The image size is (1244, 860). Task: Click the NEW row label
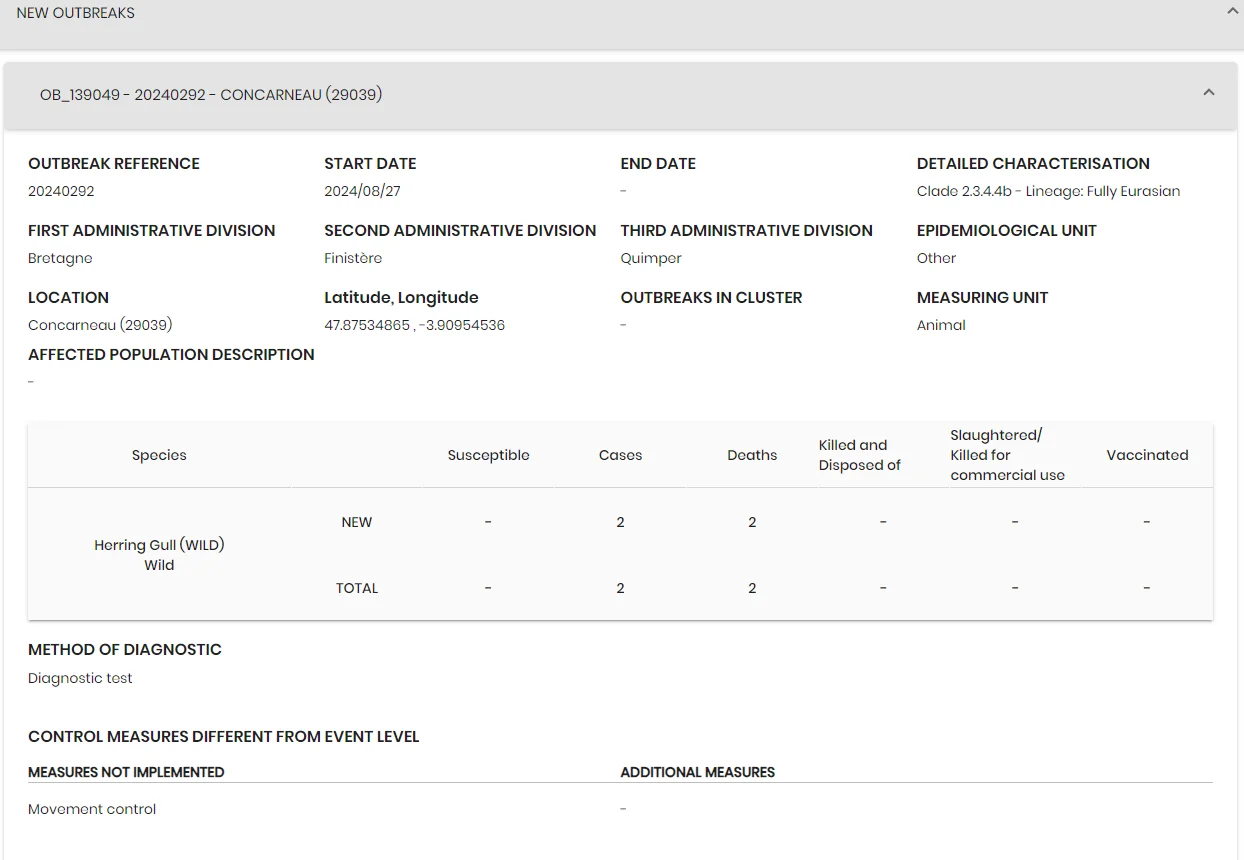[357, 522]
